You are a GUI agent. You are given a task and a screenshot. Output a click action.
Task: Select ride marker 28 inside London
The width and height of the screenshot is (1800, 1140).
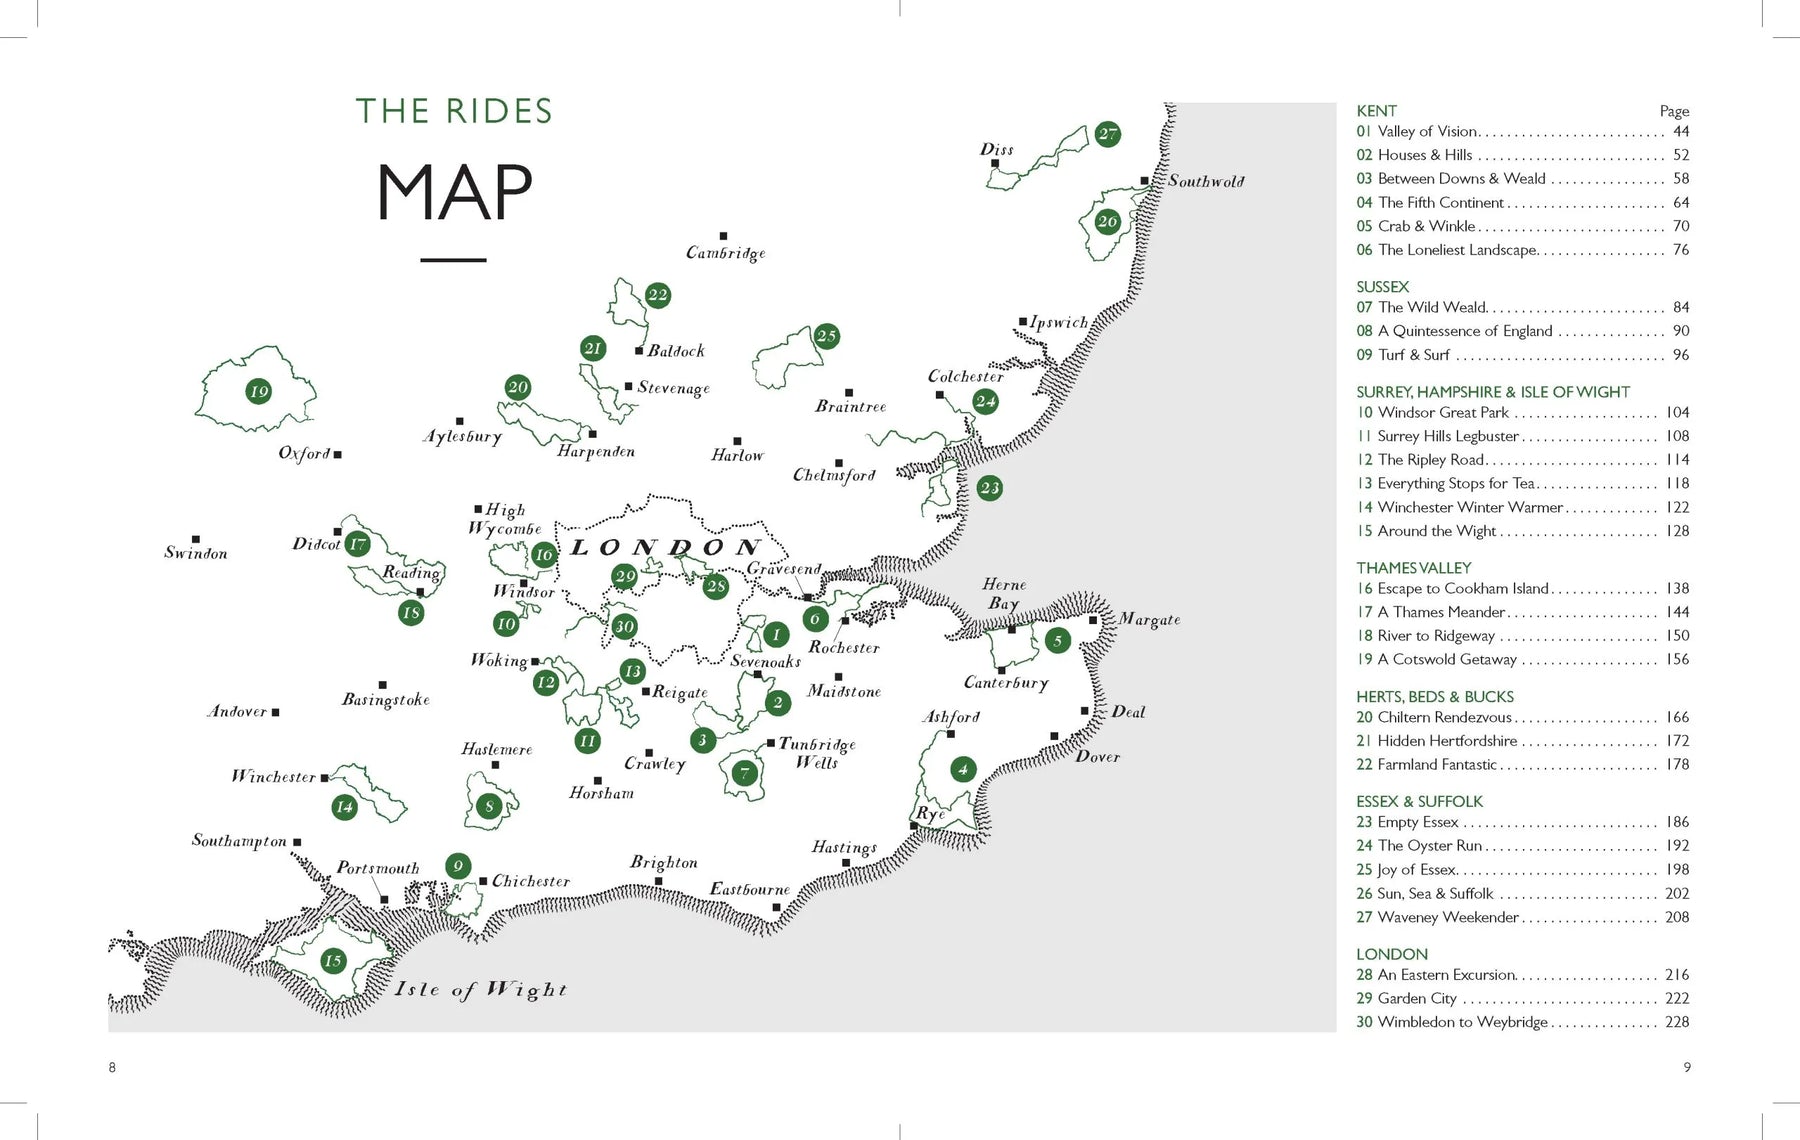[715, 586]
